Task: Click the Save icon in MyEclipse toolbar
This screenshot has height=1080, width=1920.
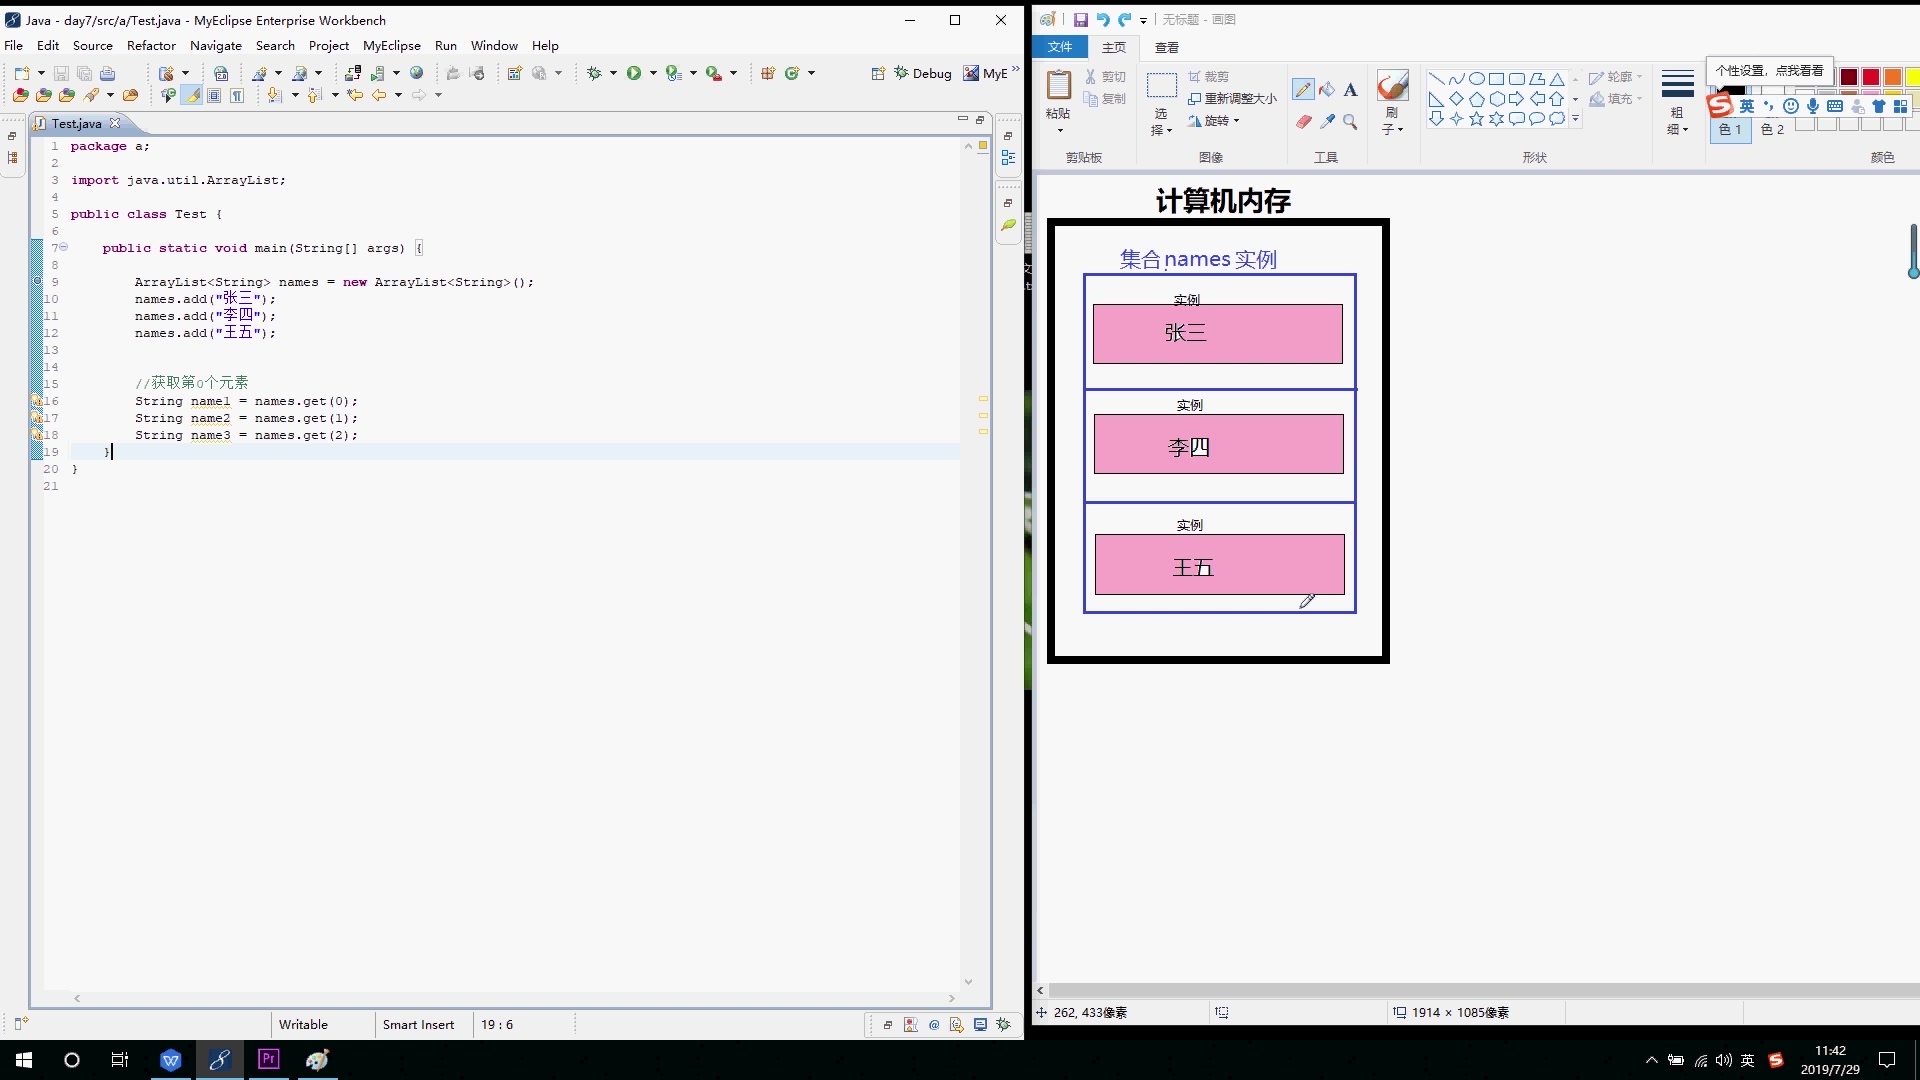Action: [61, 73]
